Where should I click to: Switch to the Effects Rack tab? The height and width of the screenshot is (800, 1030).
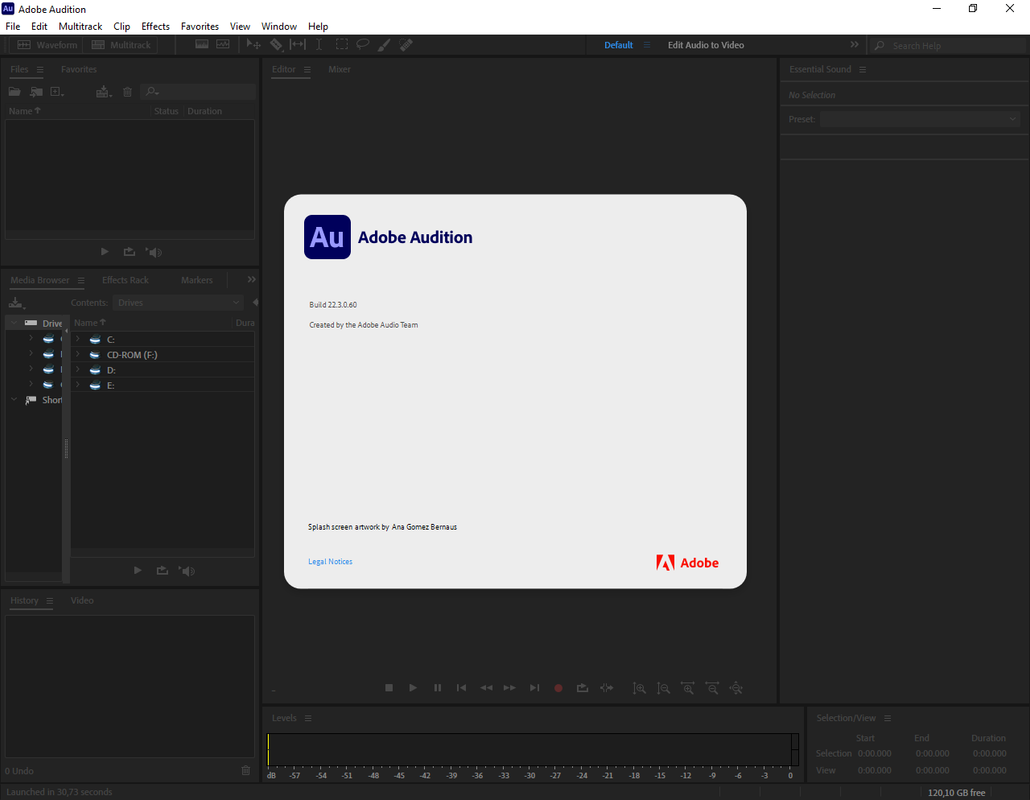point(125,280)
